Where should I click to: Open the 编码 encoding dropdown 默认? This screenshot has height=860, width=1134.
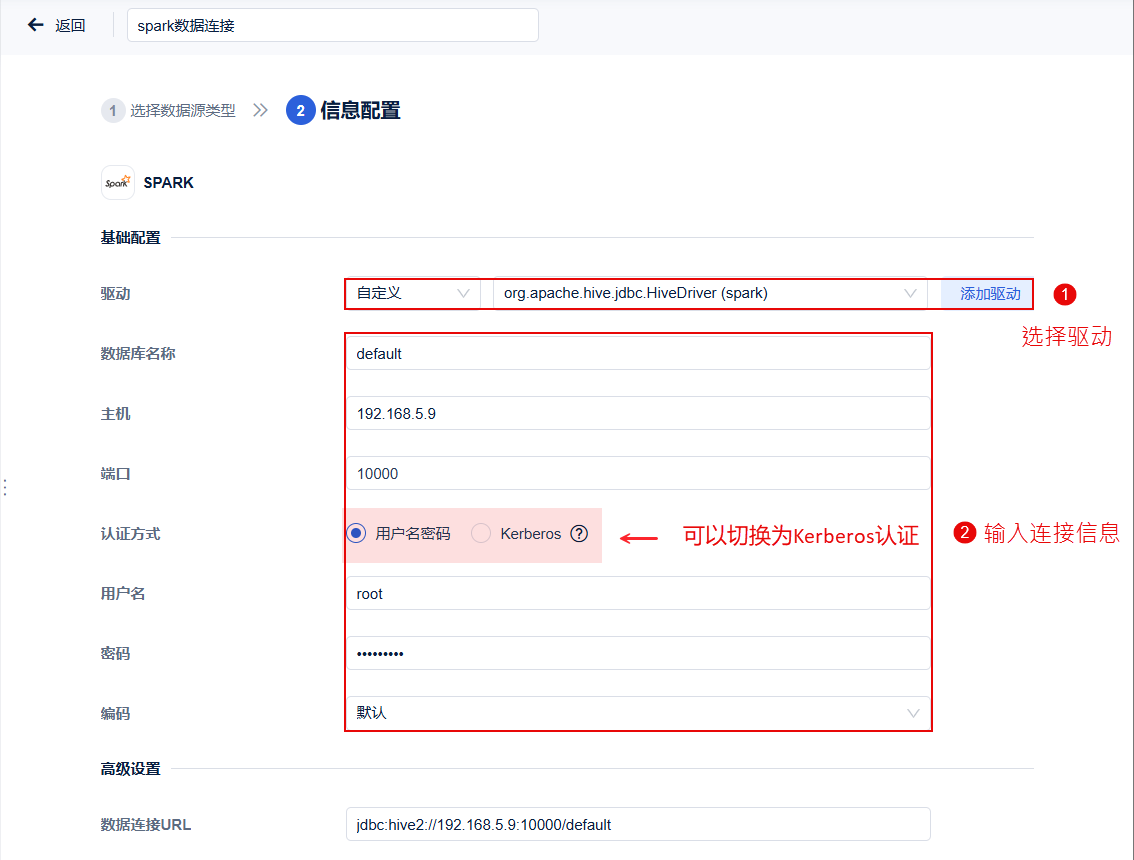pos(638,713)
